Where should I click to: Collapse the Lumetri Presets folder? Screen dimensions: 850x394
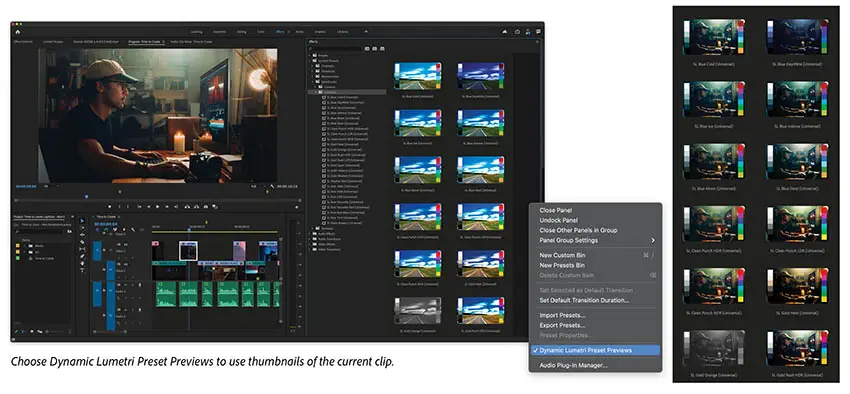[x=310, y=61]
